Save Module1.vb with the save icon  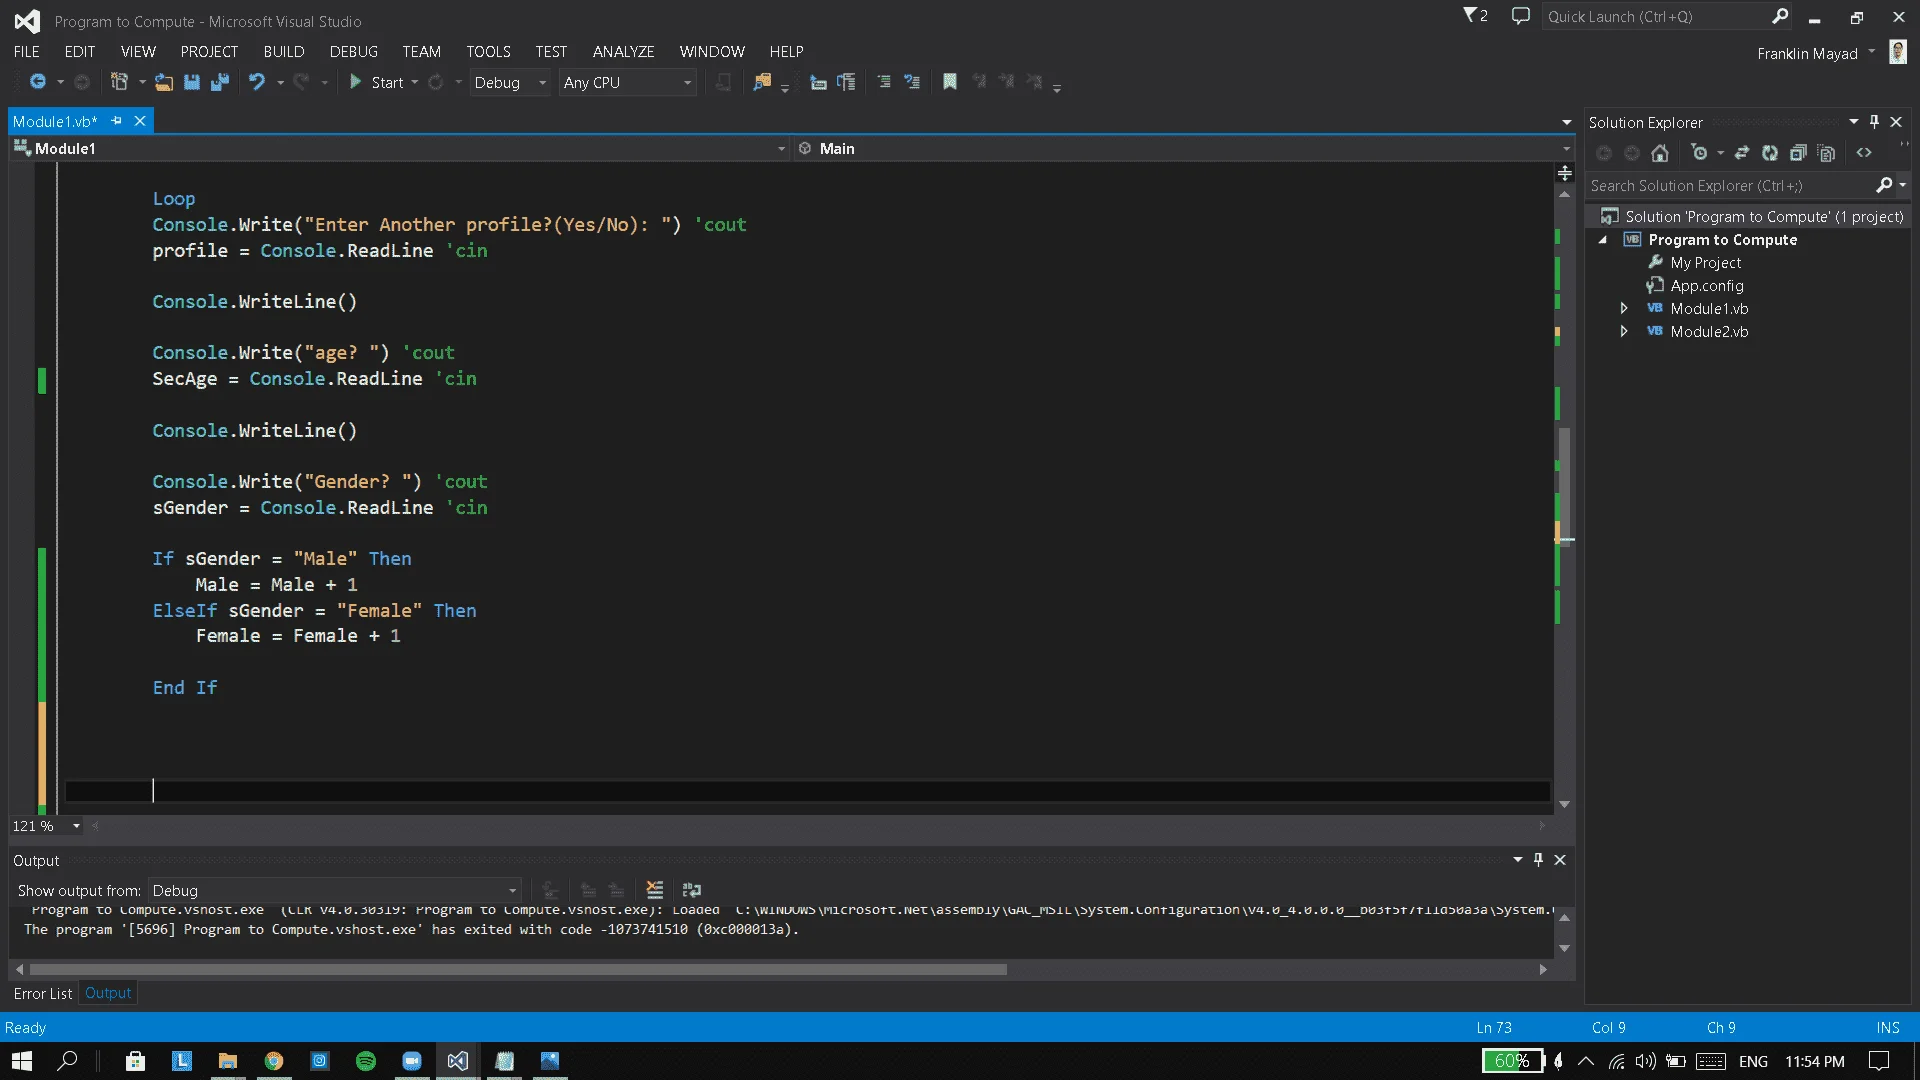[x=192, y=82]
